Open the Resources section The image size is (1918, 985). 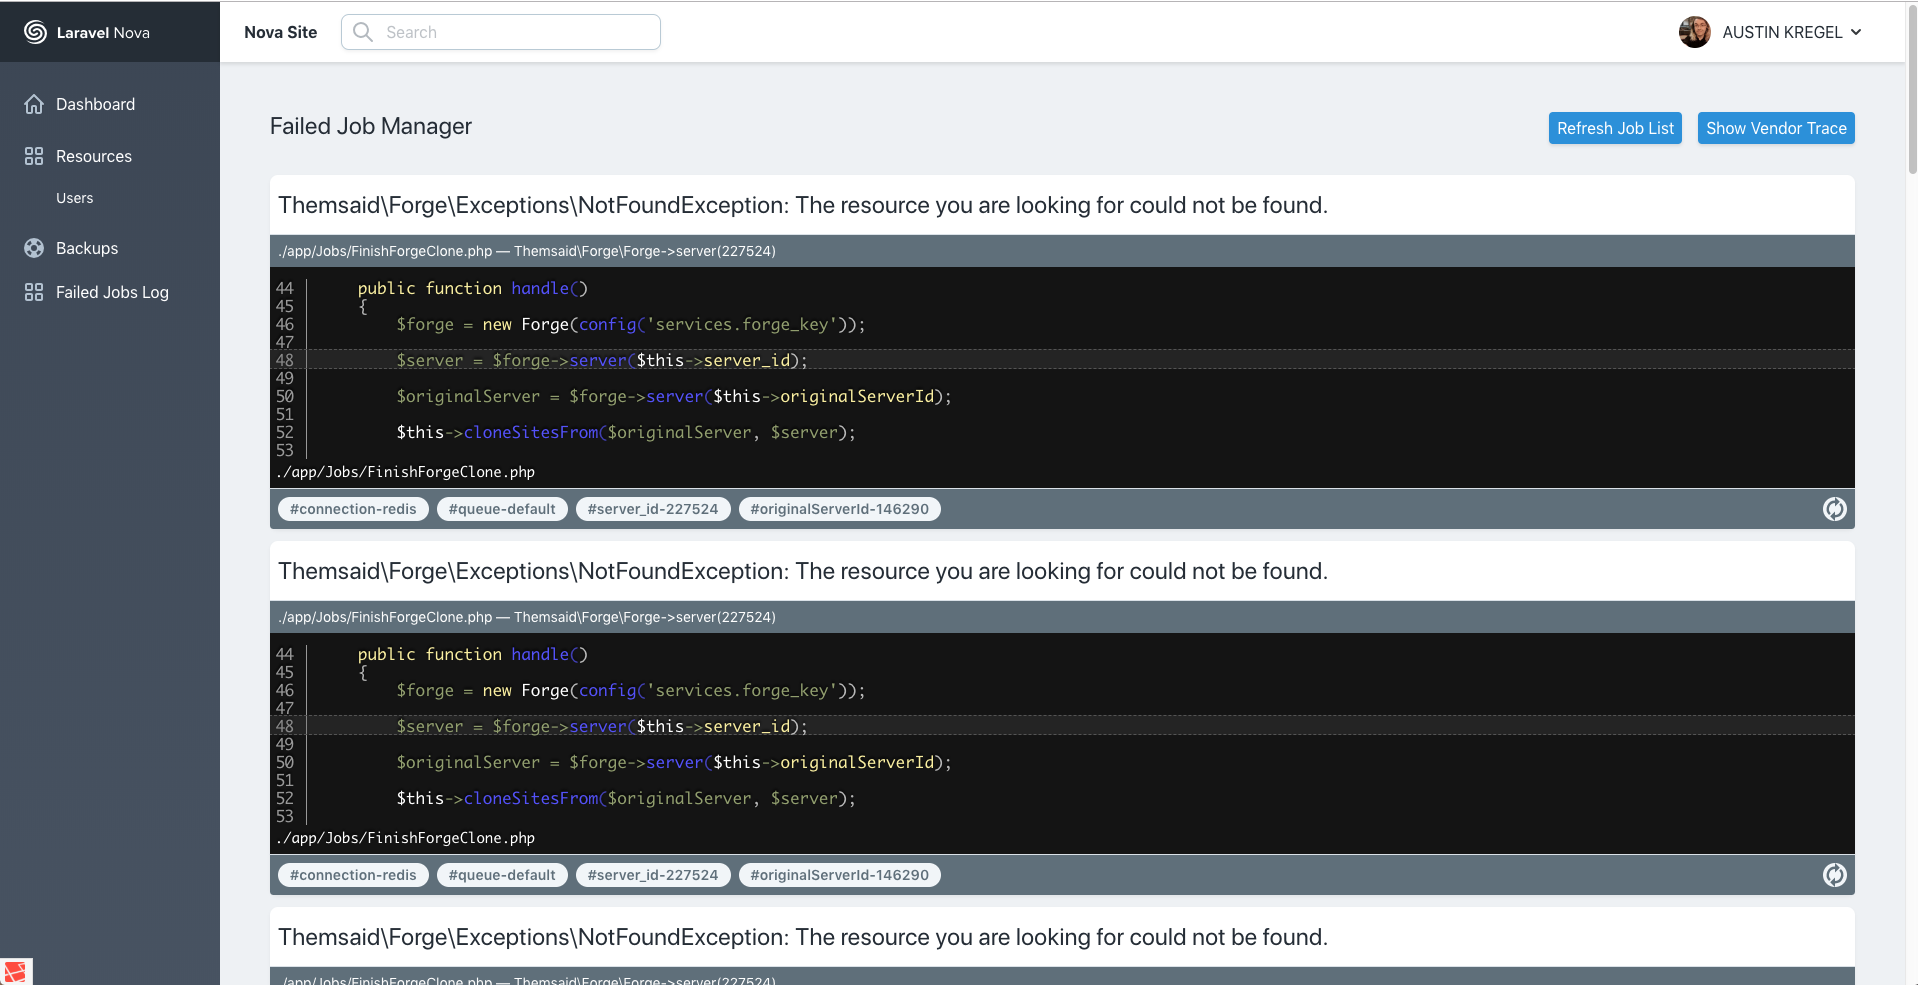tap(94, 156)
